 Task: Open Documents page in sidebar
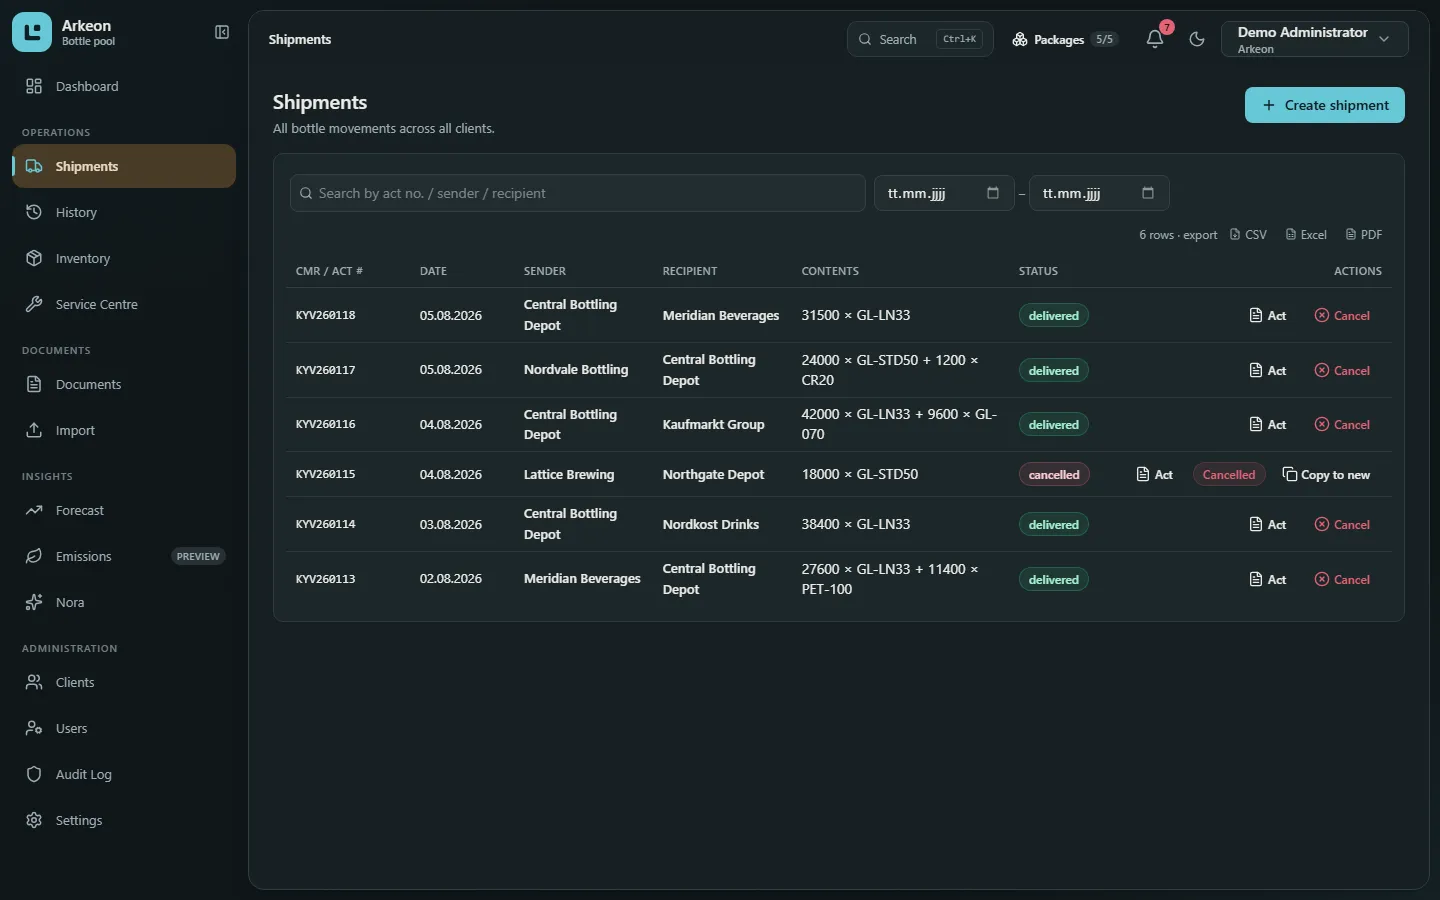click(x=124, y=384)
